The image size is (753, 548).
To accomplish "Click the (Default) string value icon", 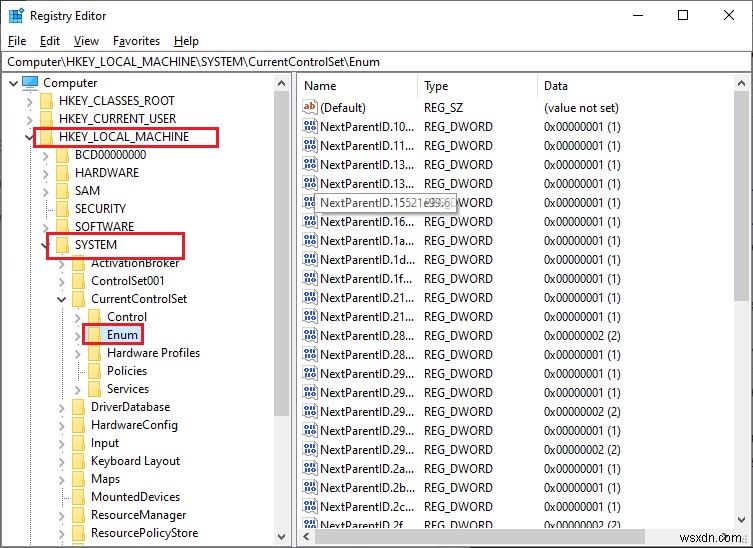I will click(310, 107).
